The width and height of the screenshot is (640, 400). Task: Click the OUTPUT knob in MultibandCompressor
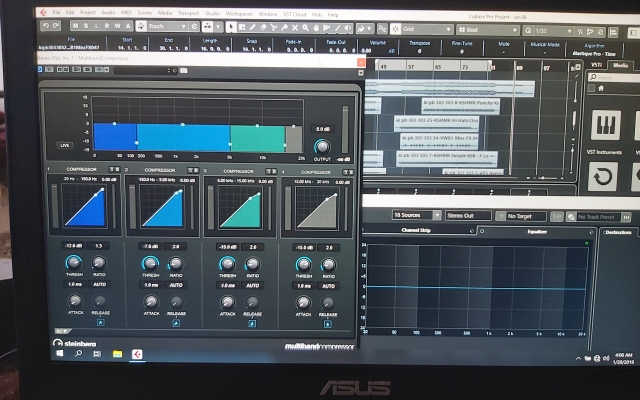(322, 147)
